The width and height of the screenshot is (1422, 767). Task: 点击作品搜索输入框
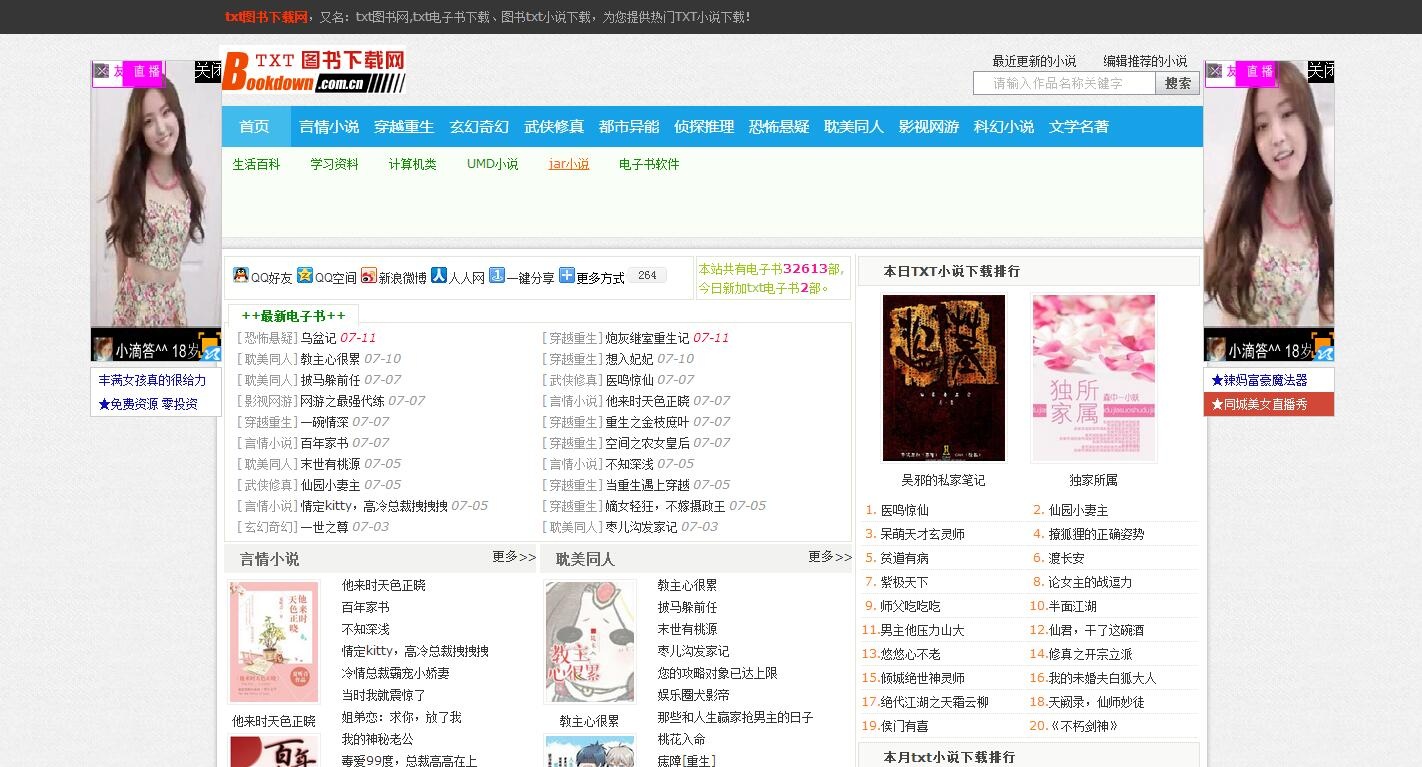coord(1062,83)
